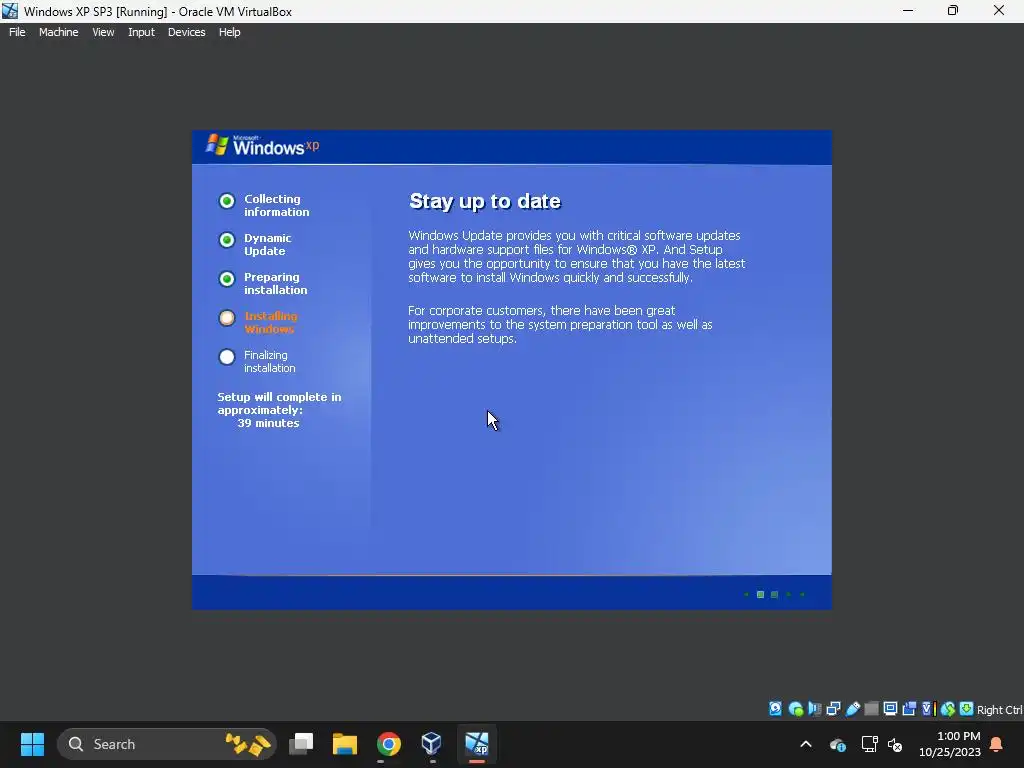This screenshot has height=768, width=1024.
Task: Open the Windows Start menu
Action: tap(32, 744)
